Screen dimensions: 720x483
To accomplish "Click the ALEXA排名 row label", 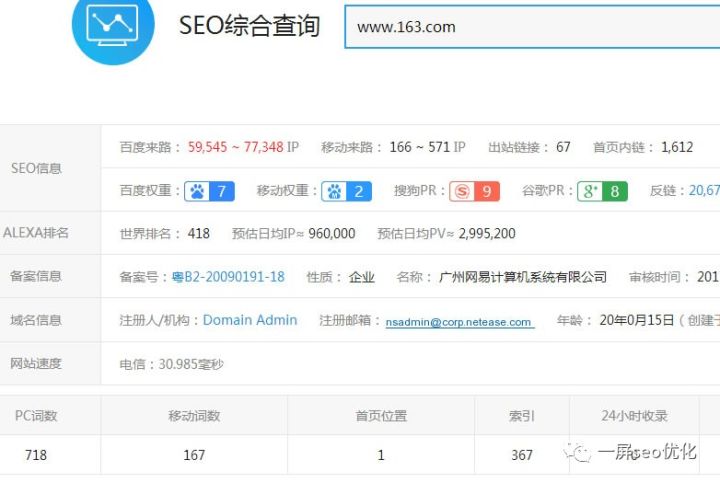I will pos(36,233).
